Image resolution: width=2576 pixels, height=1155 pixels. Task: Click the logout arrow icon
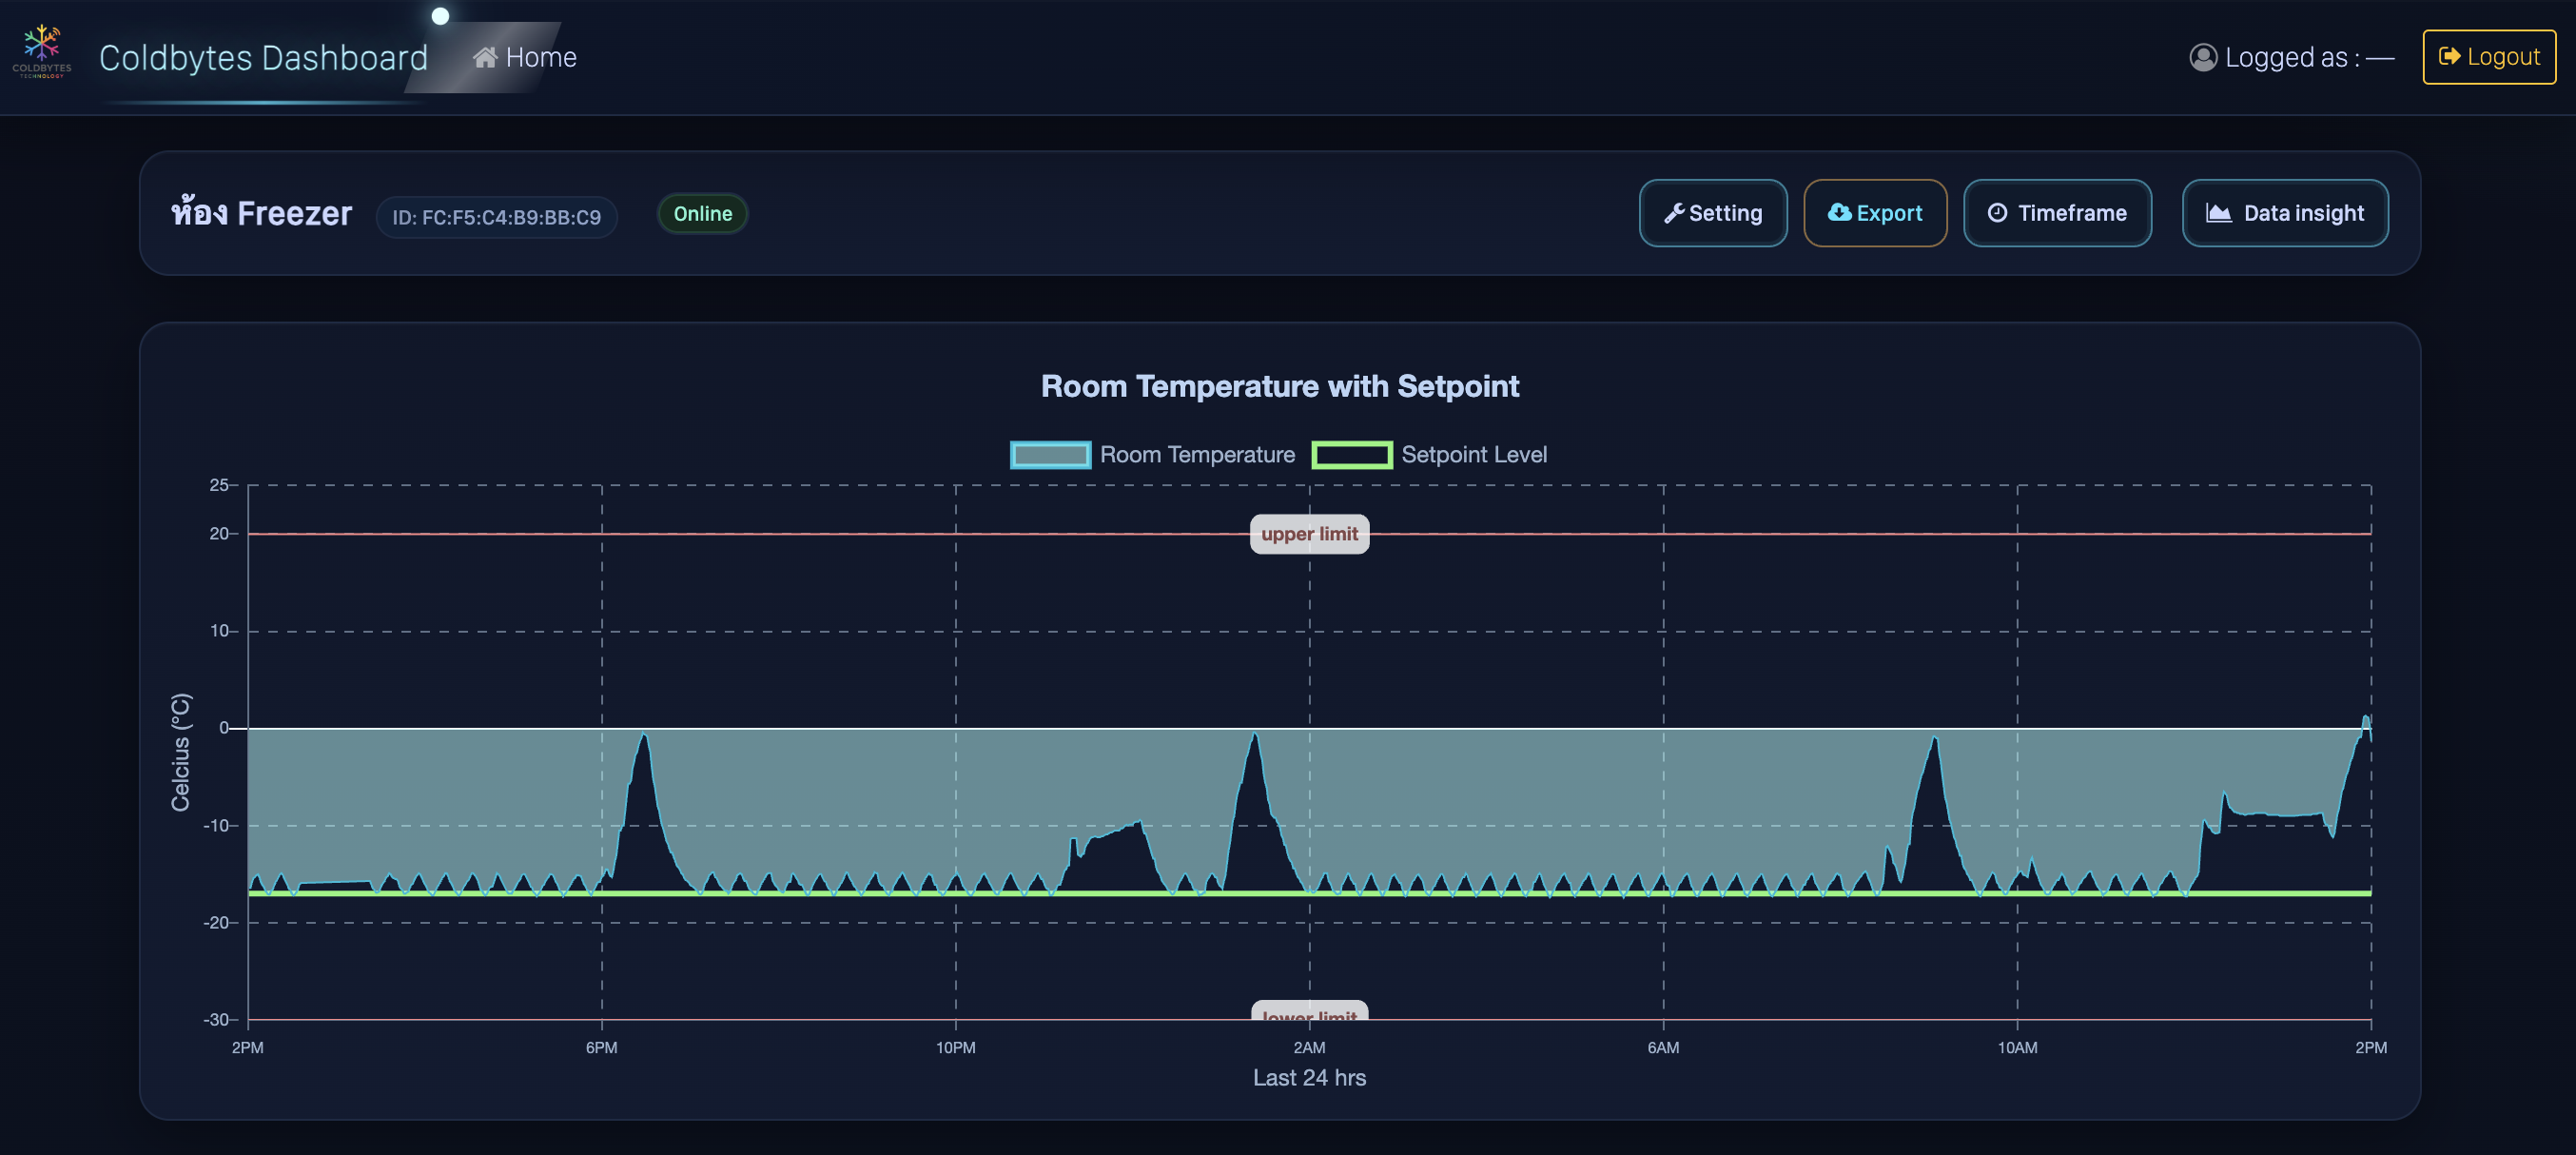point(2452,57)
